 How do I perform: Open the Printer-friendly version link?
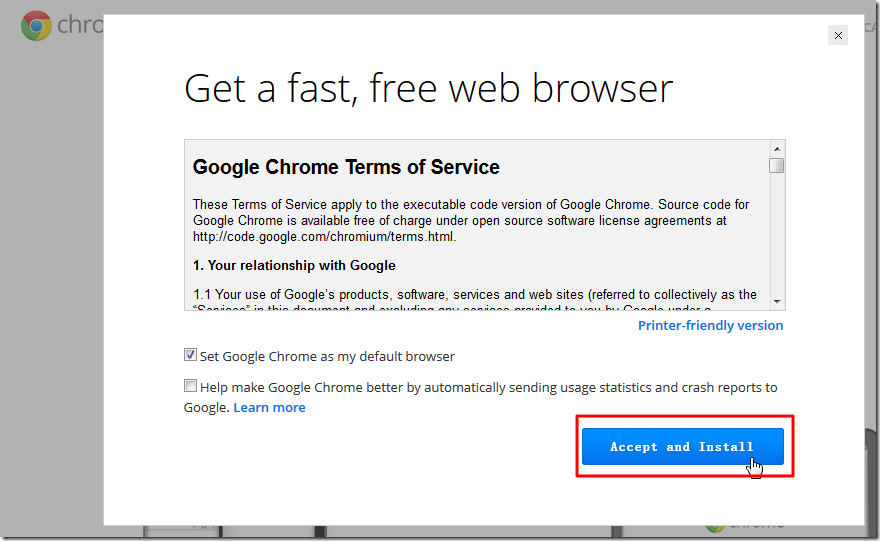click(x=710, y=326)
